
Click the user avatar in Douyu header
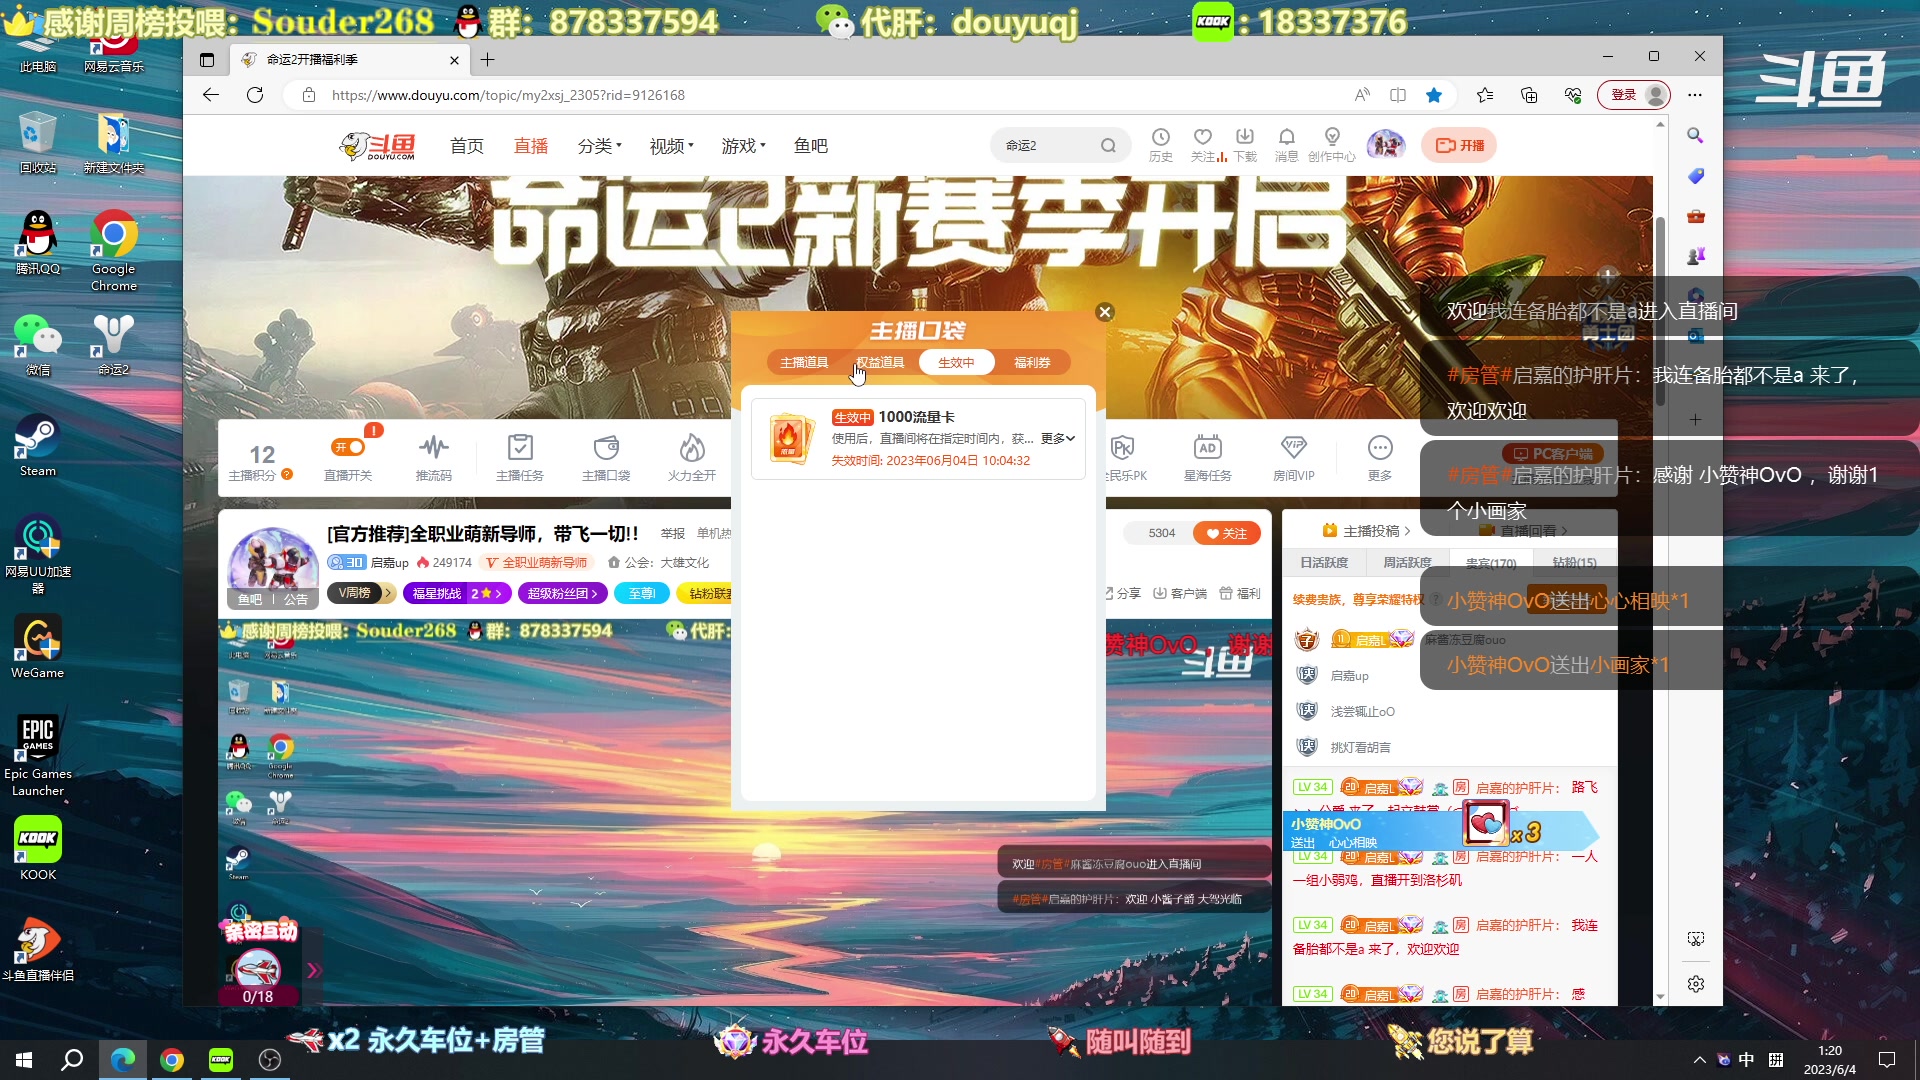click(x=1386, y=145)
